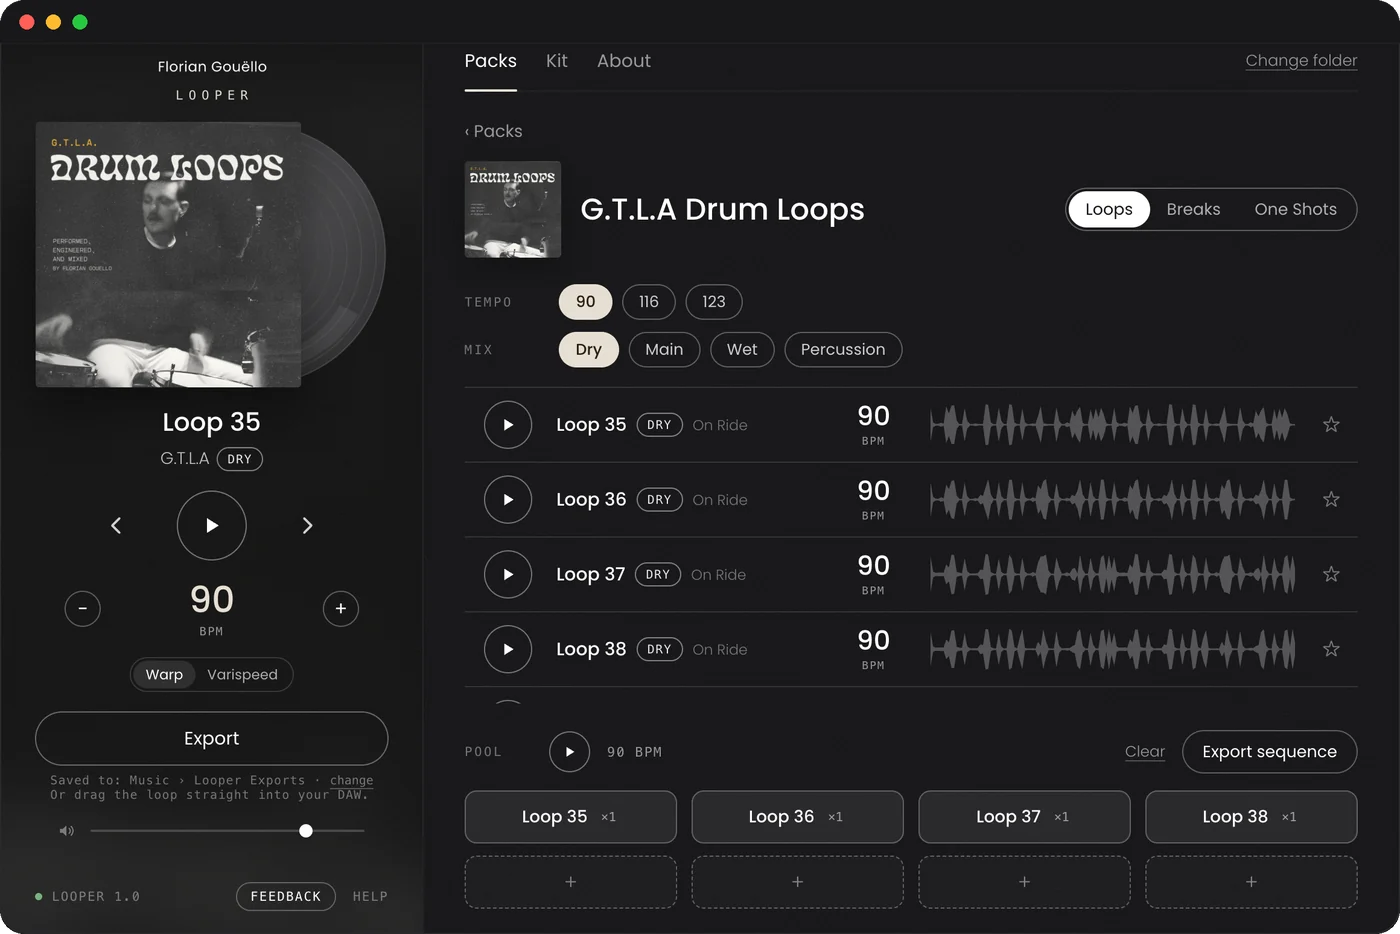Start the main player play button
Screen dimensions: 1400x934
pos(212,525)
